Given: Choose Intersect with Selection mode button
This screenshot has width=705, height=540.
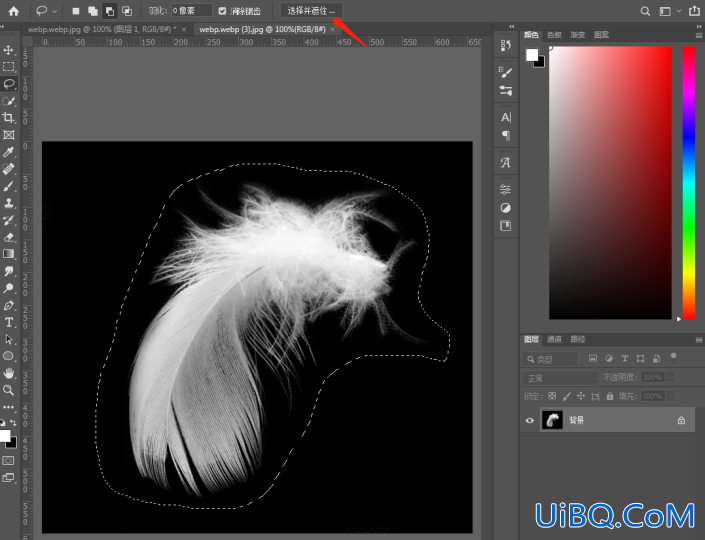Looking at the screenshot, I should coord(127,11).
